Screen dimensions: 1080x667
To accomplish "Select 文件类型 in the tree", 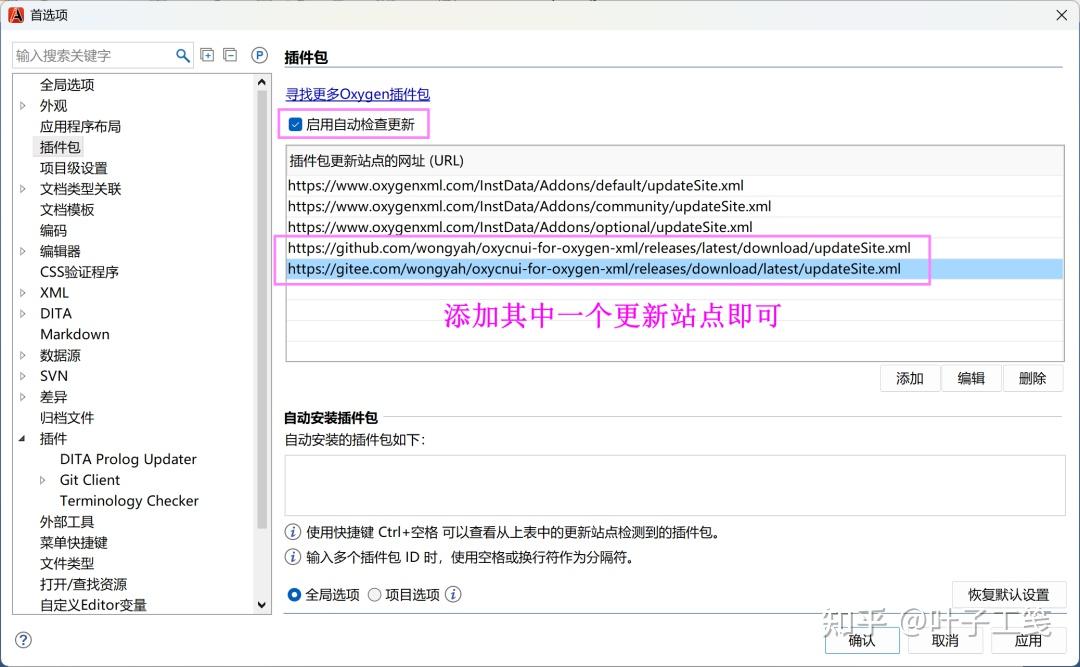I will [x=67, y=564].
